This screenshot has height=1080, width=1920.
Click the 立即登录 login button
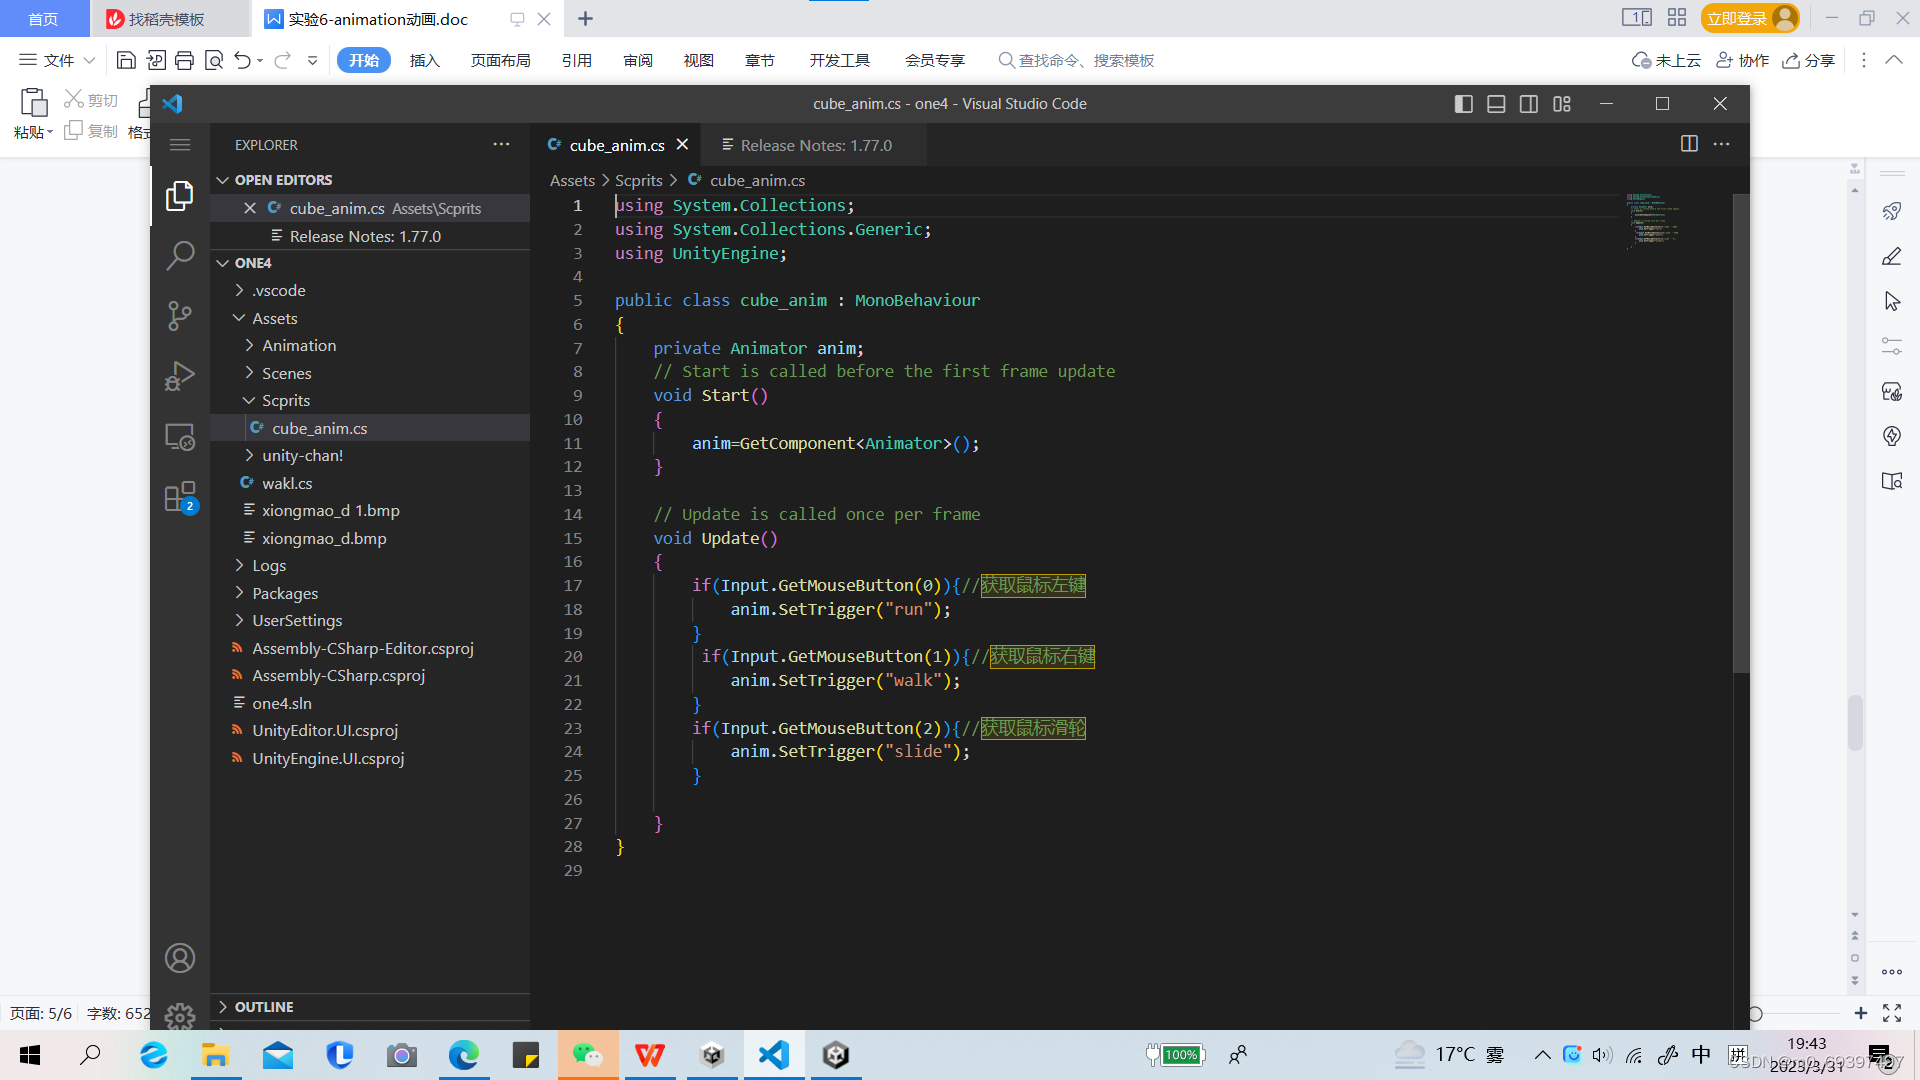point(1737,18)
